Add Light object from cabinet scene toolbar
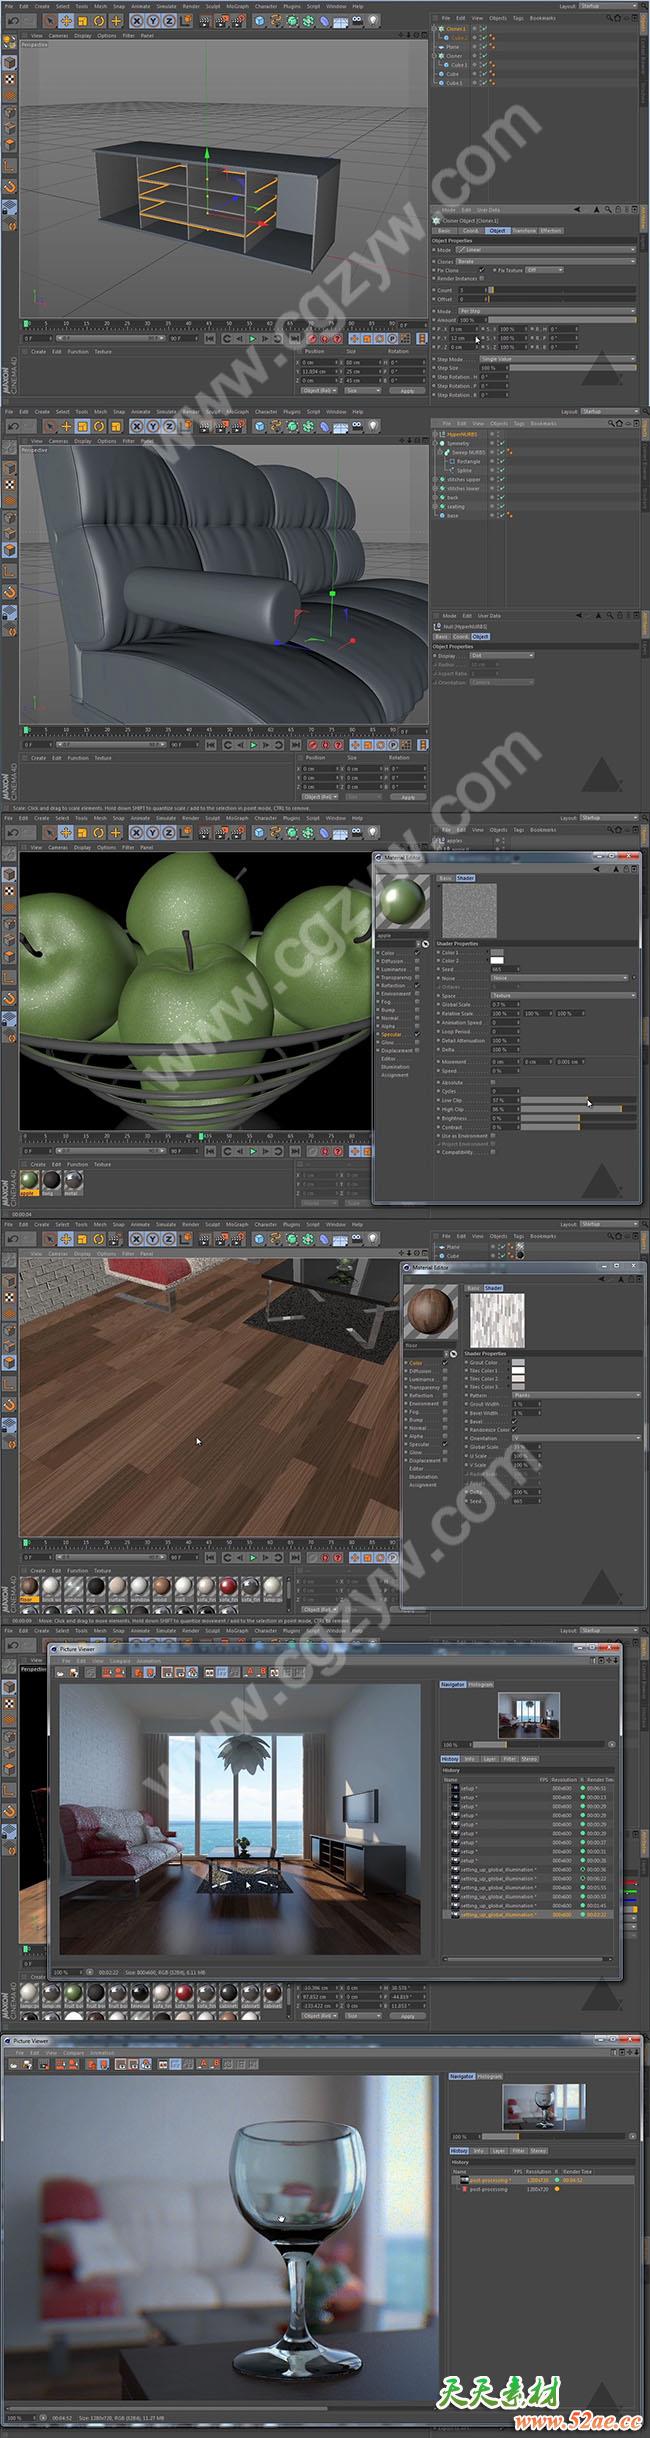Screen dimensions: 650x2438 pos(374,20)
